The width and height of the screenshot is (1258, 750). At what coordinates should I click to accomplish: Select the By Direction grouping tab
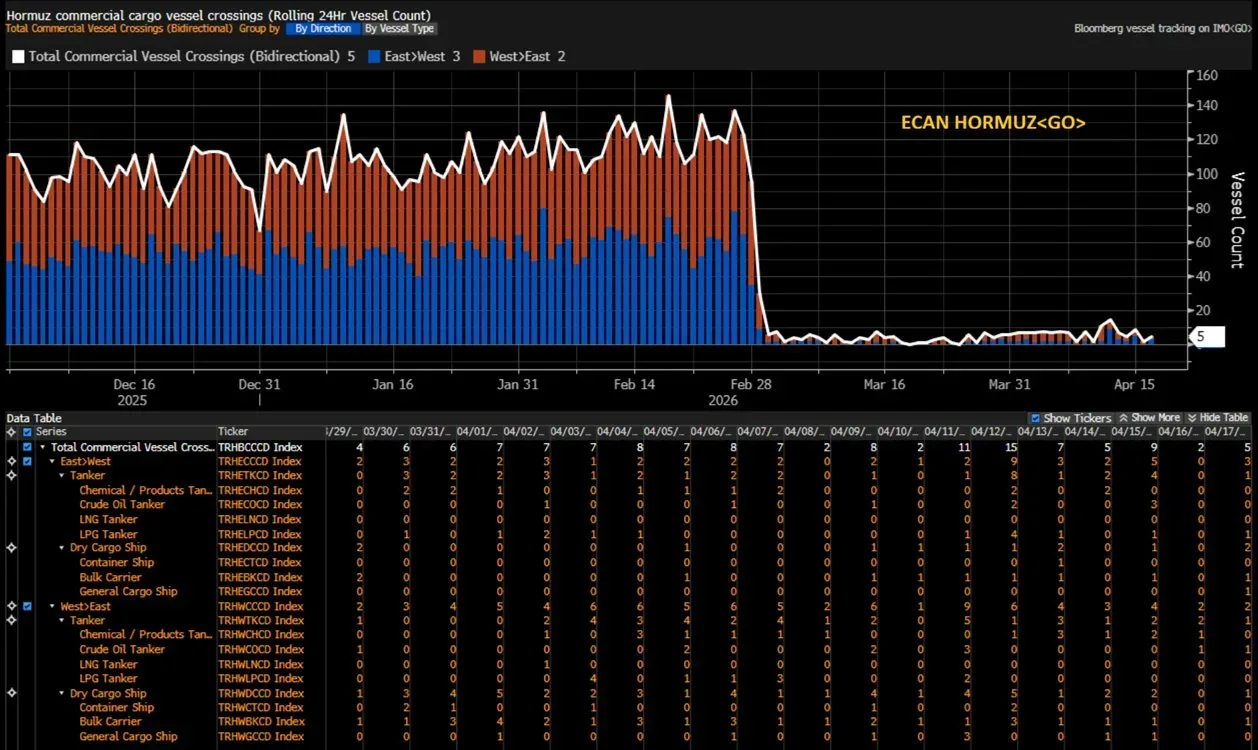click(323, 29)
